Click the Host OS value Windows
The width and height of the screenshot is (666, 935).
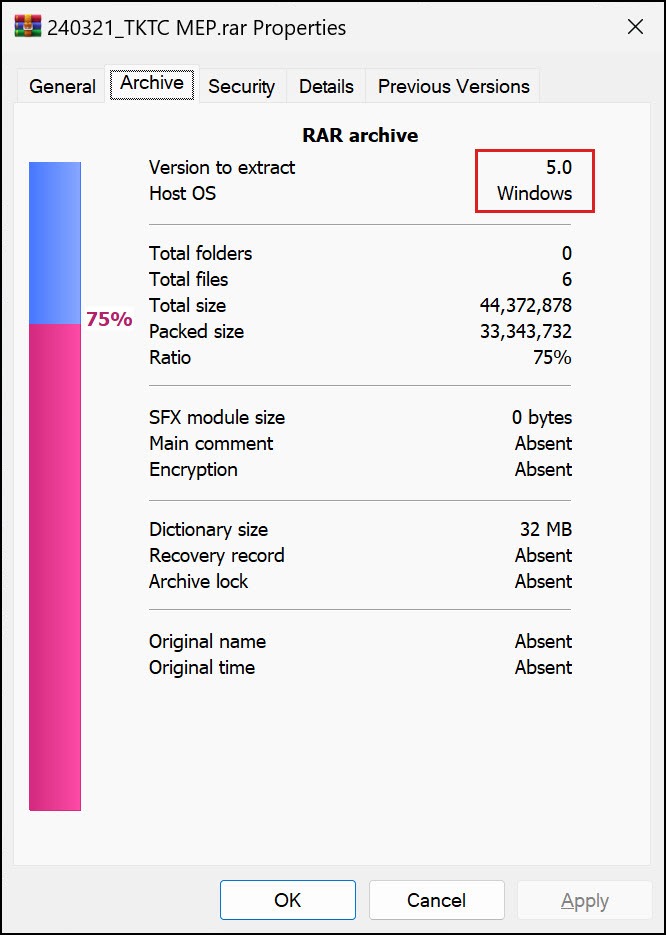535,193
